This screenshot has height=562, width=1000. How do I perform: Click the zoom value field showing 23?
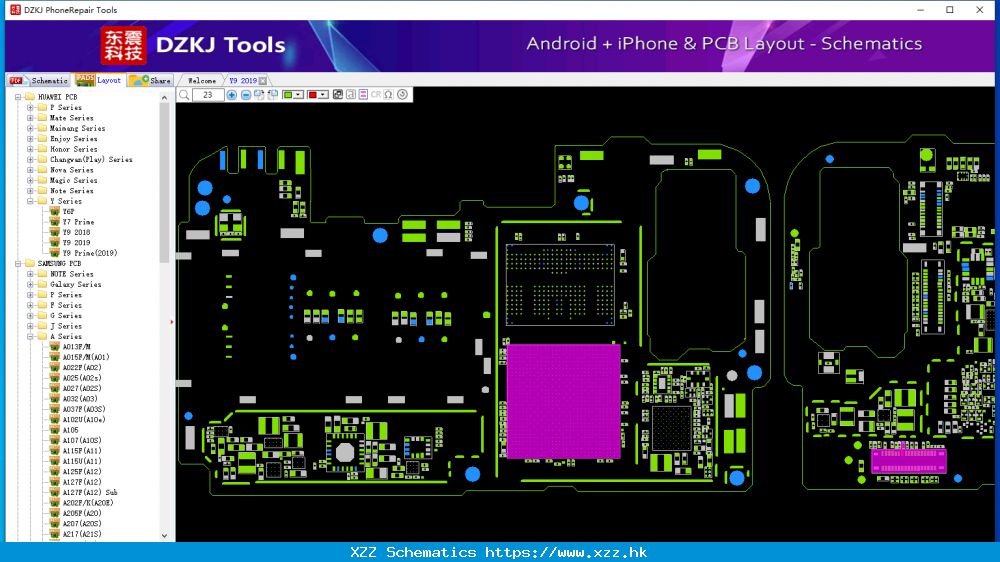pyautogui.click(x=208, y=95)
